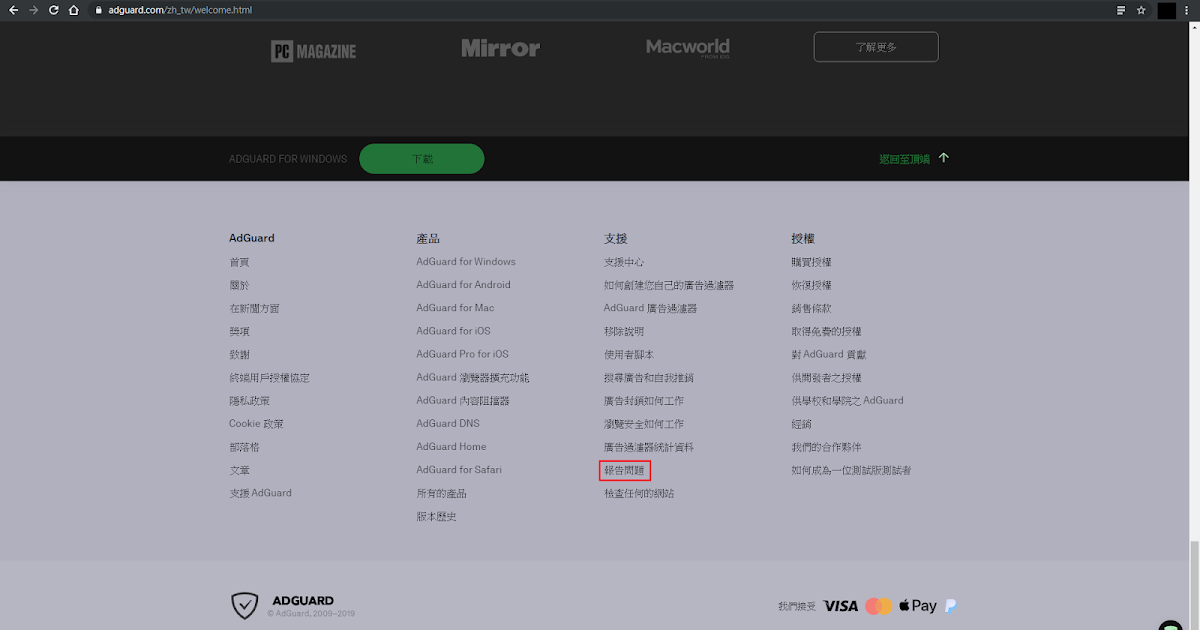
Task: Click the browser forward arrow
Action: [33, 10]
